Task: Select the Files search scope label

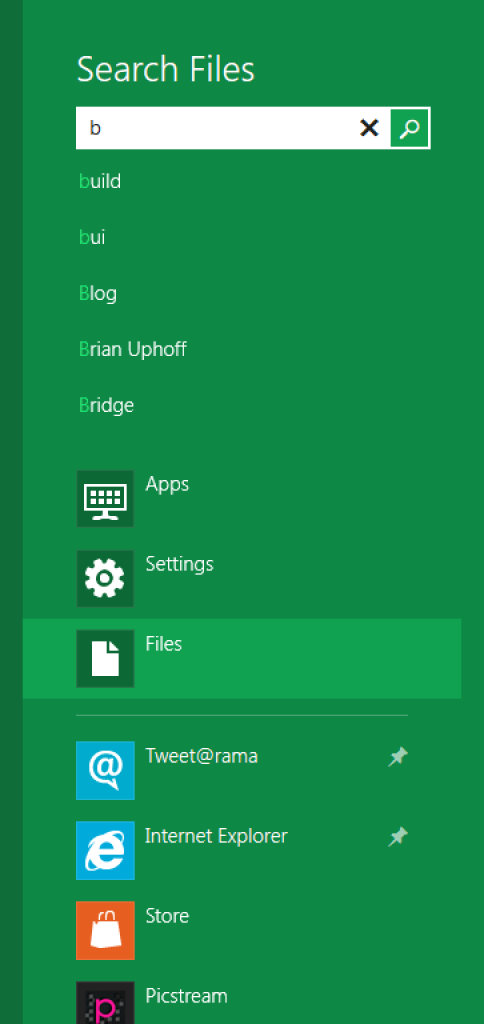Action: [163, 644]
